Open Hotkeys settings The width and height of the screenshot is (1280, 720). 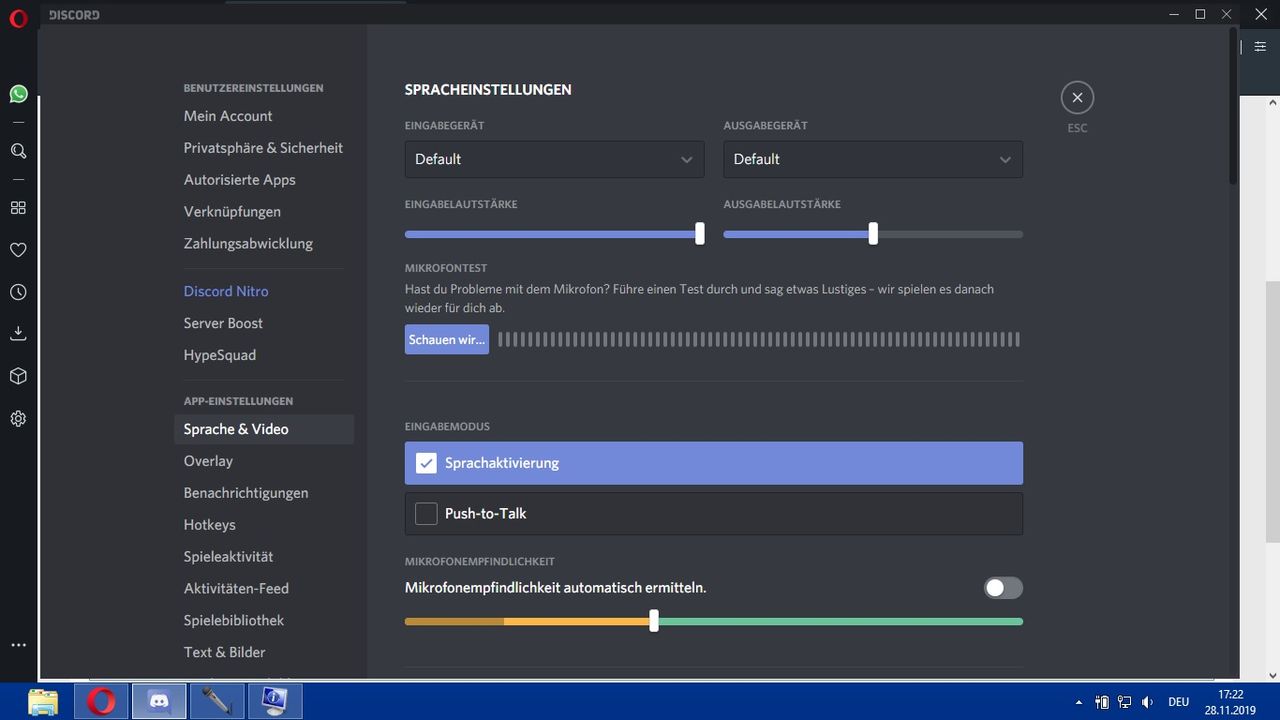(210, 525)
